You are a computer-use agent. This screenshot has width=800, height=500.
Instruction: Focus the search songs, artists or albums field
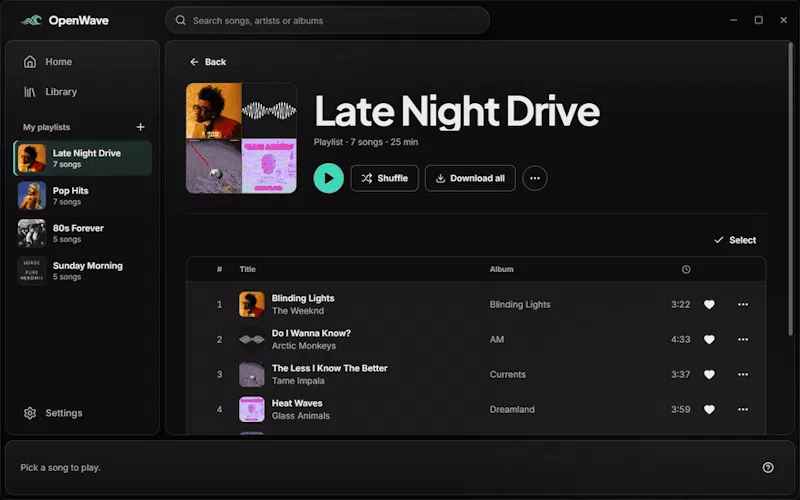point(327,20)
